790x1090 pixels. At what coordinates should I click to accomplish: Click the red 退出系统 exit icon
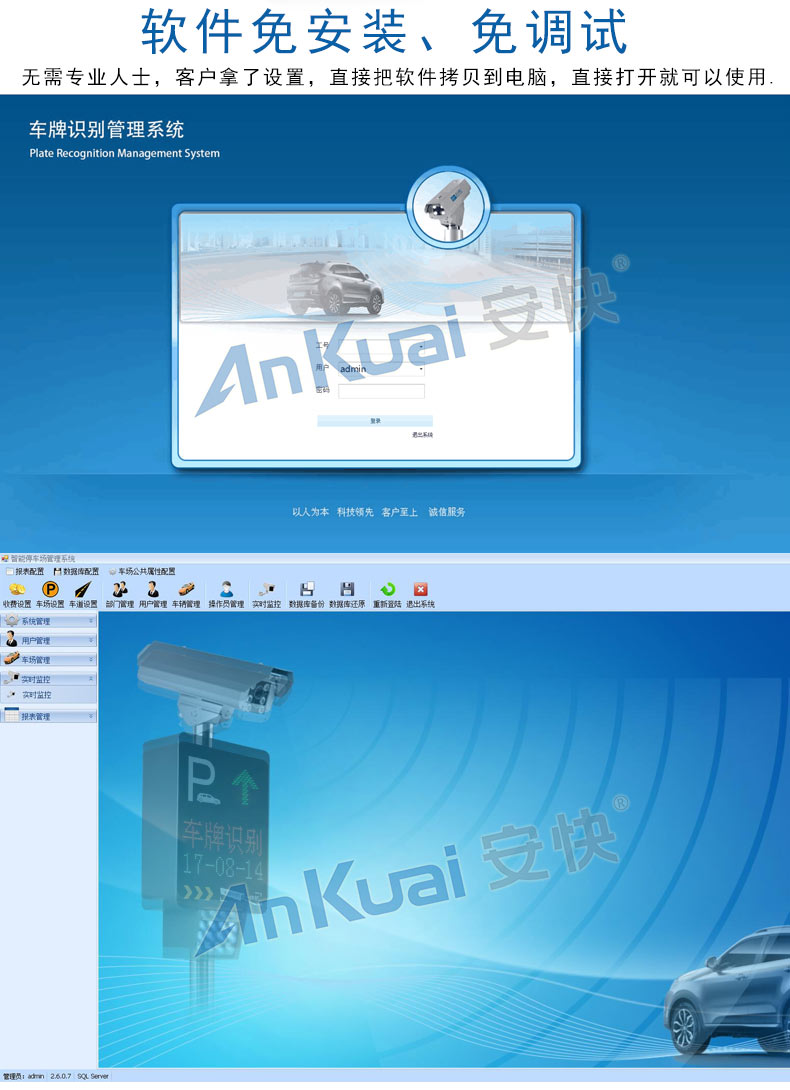coord(420,590)
